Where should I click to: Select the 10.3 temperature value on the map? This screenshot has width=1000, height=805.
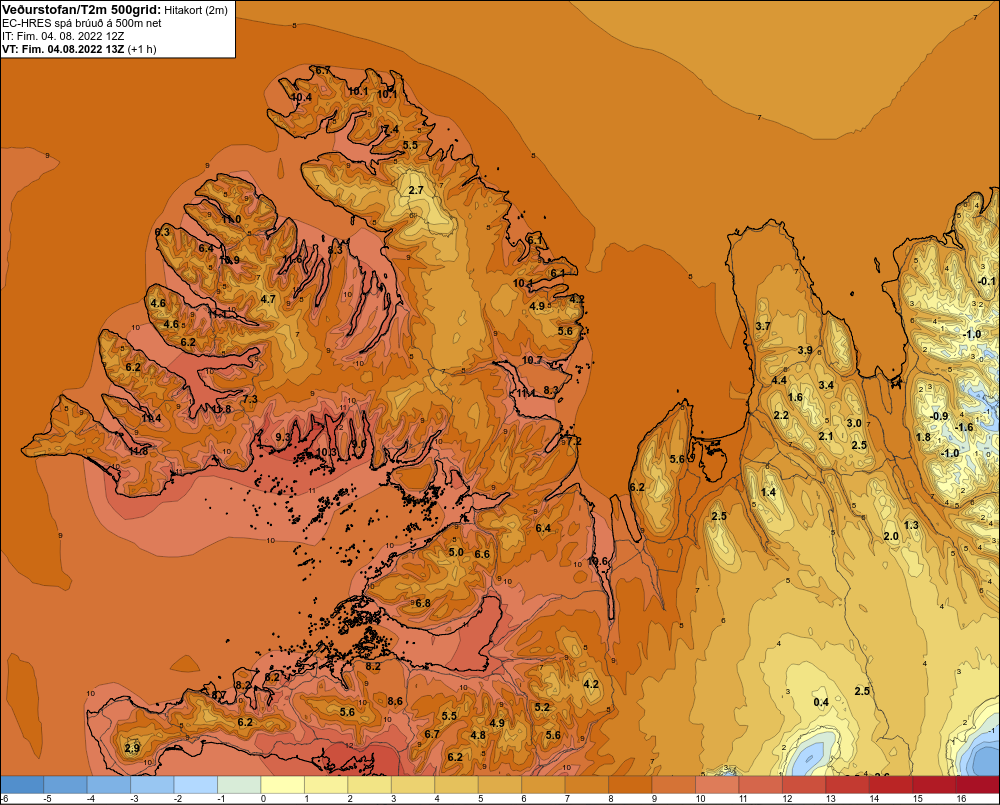pyautogui.click(x=327, y=452)
